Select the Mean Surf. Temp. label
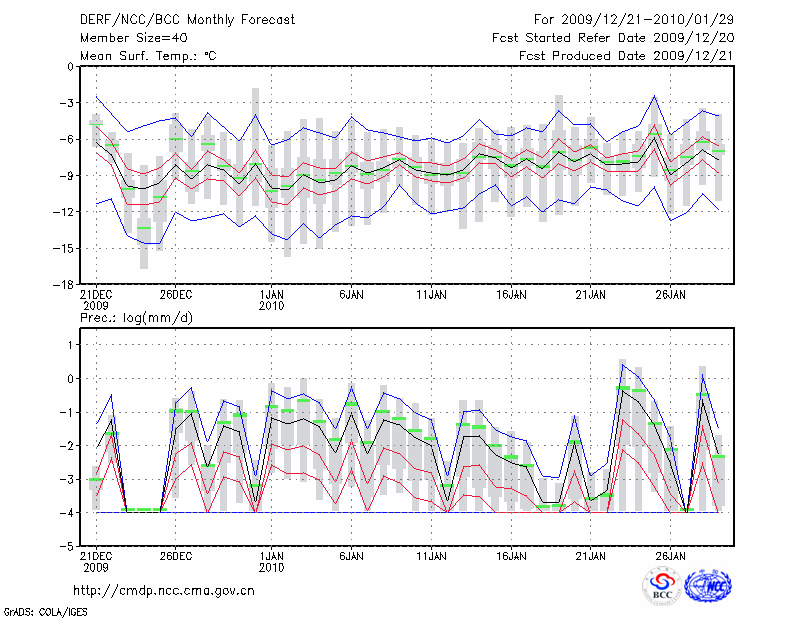The width and height of the screenshot is (800, 618). [x=148, y=56]
